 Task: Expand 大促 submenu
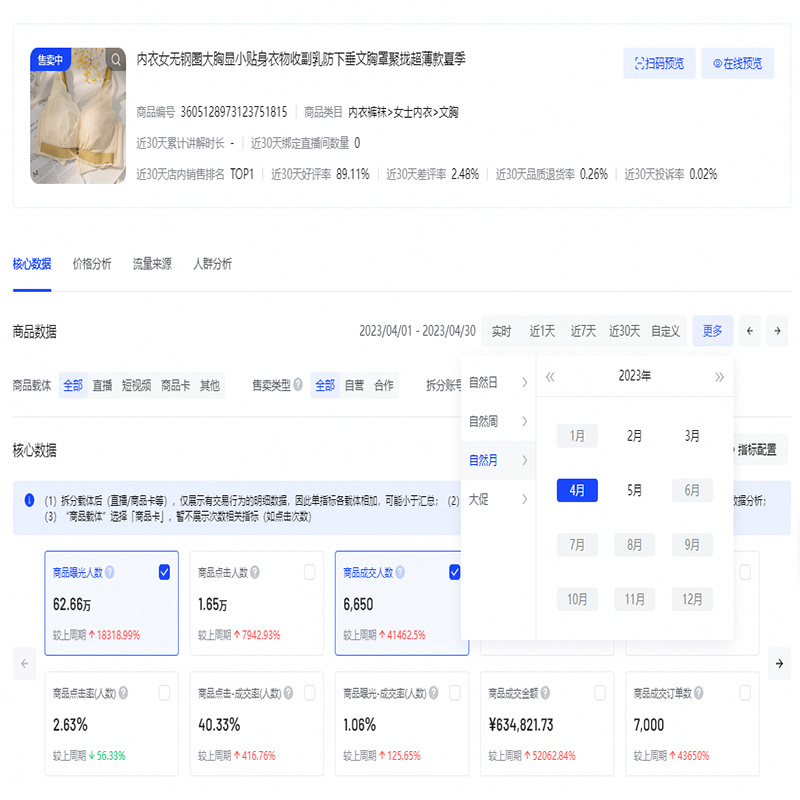[498, 499]
